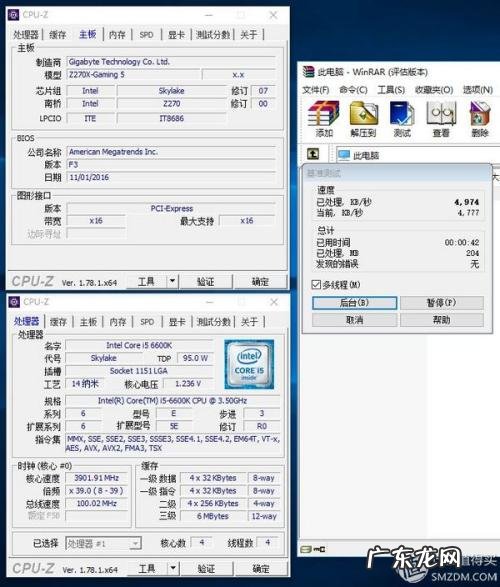Switch to 关于 tab in upper CPU-Z
The height and width of the screenshot is (587, 500).
[x=249, y=35]
